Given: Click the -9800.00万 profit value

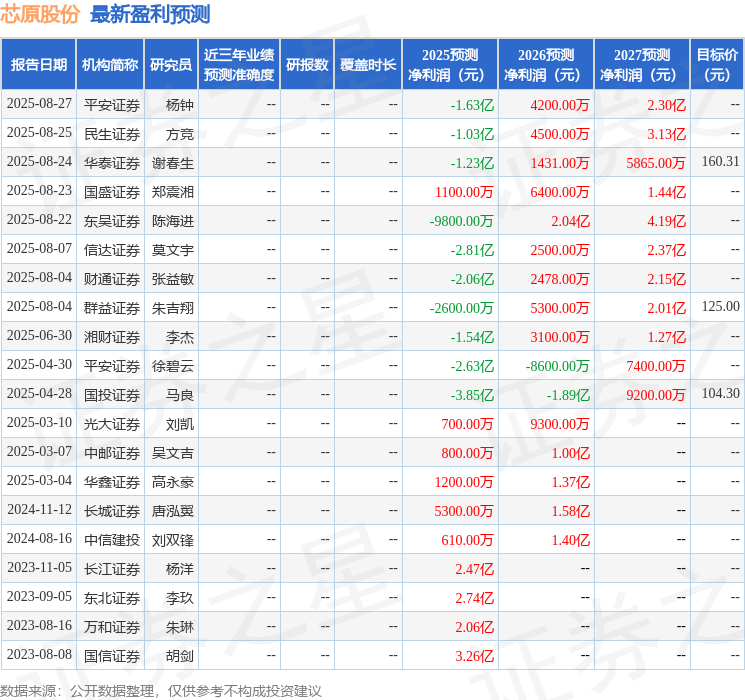Looking at the screenshot, I should pyautogui.click(x=461, y=221).
